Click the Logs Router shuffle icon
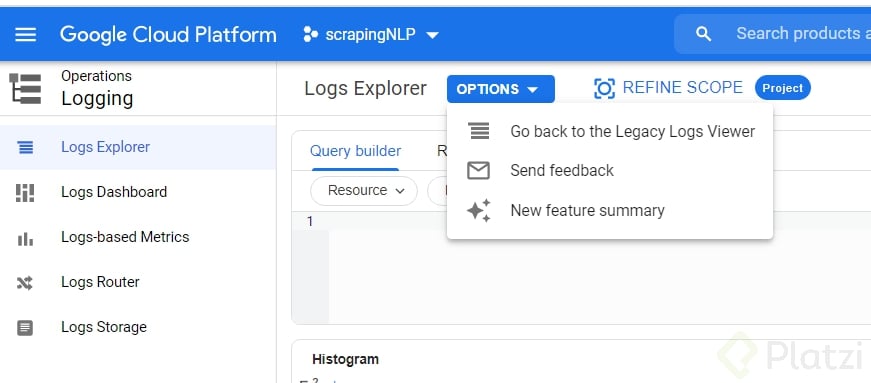 click(25, 283)
